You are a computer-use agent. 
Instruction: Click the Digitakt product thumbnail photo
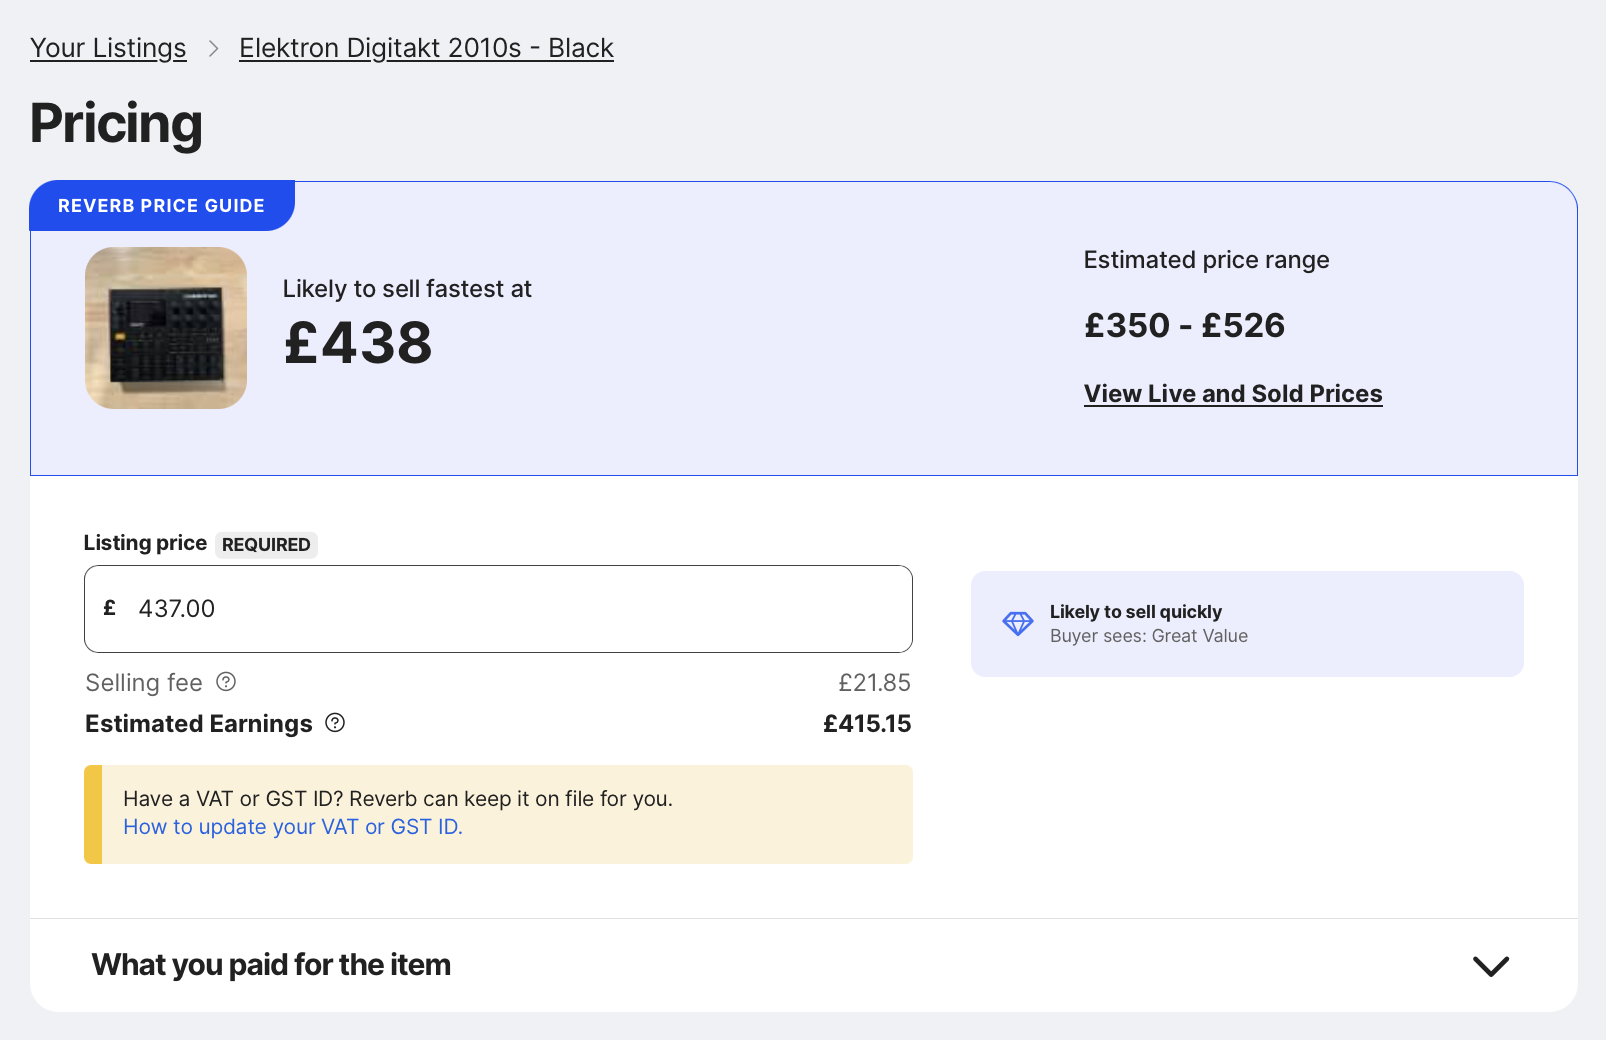tap(166, 328)
